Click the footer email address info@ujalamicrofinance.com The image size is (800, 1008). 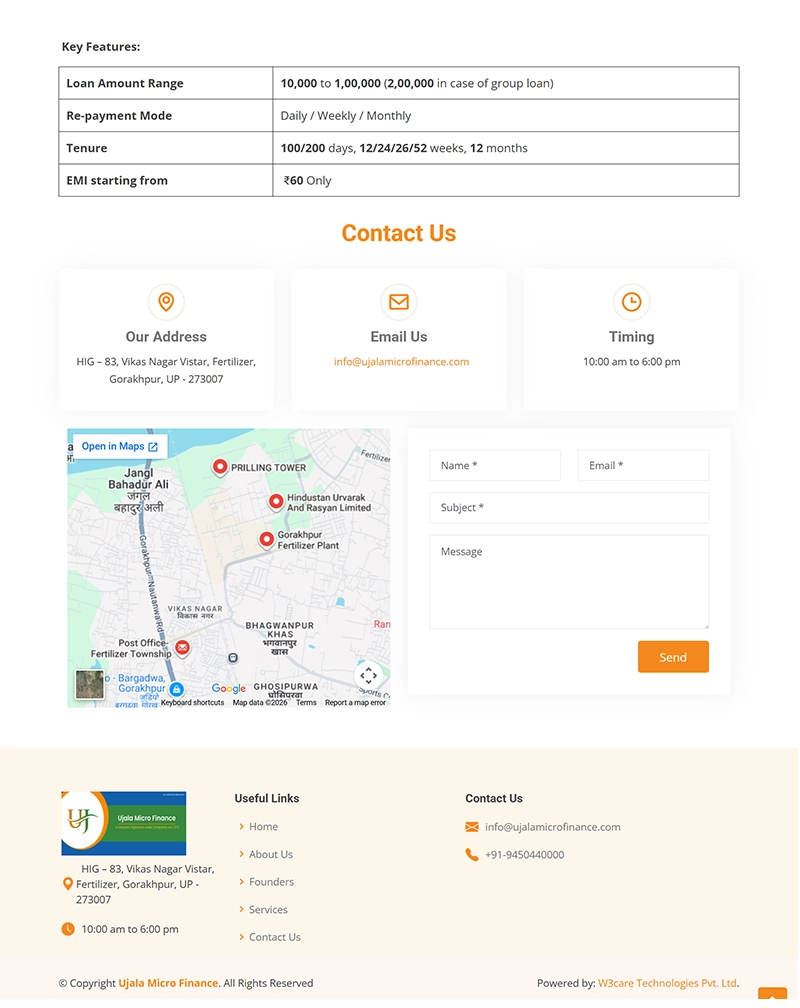[553, 827]
